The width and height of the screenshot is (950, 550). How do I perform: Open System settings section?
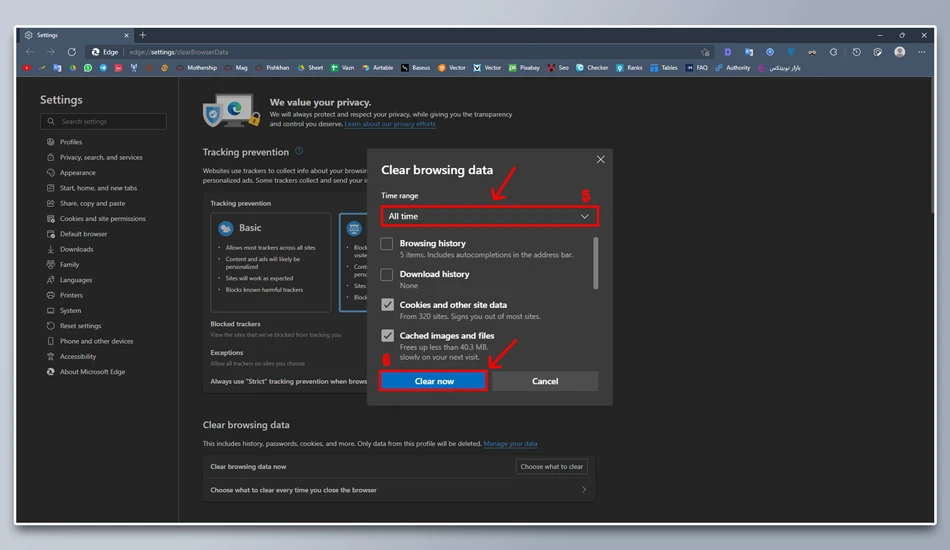(70, 311)
